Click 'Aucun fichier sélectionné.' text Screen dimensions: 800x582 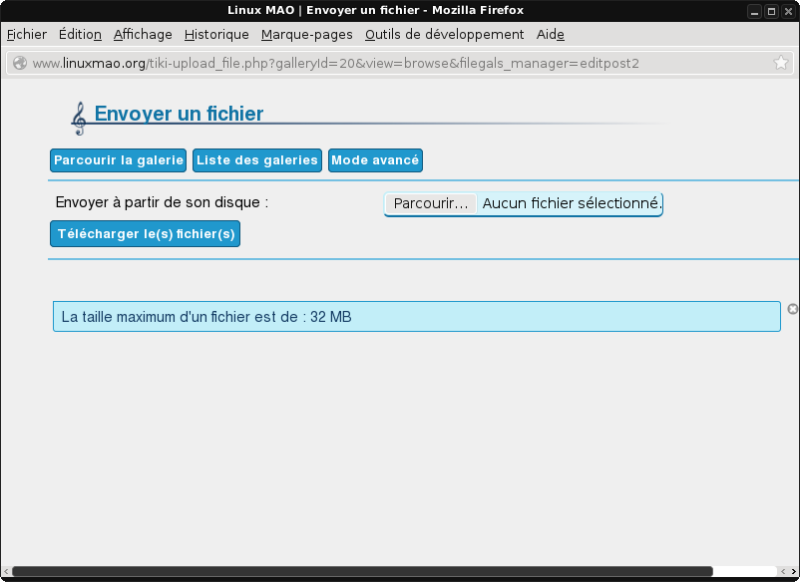[572, 204]
